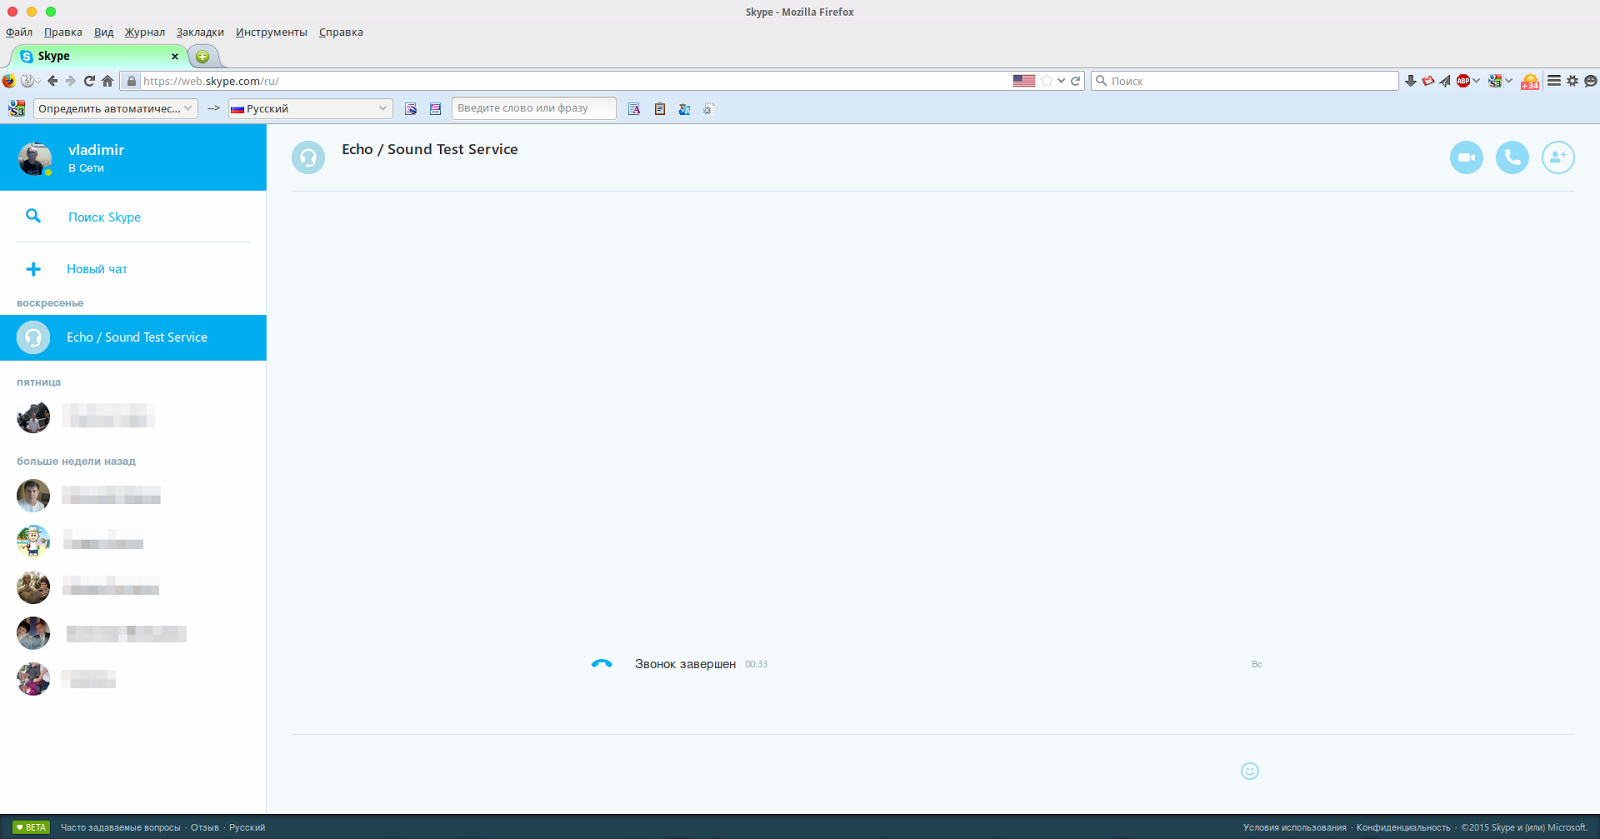1600x839 pixels.
Task: Add participants to this conversation
Action: pos(1558,157)
